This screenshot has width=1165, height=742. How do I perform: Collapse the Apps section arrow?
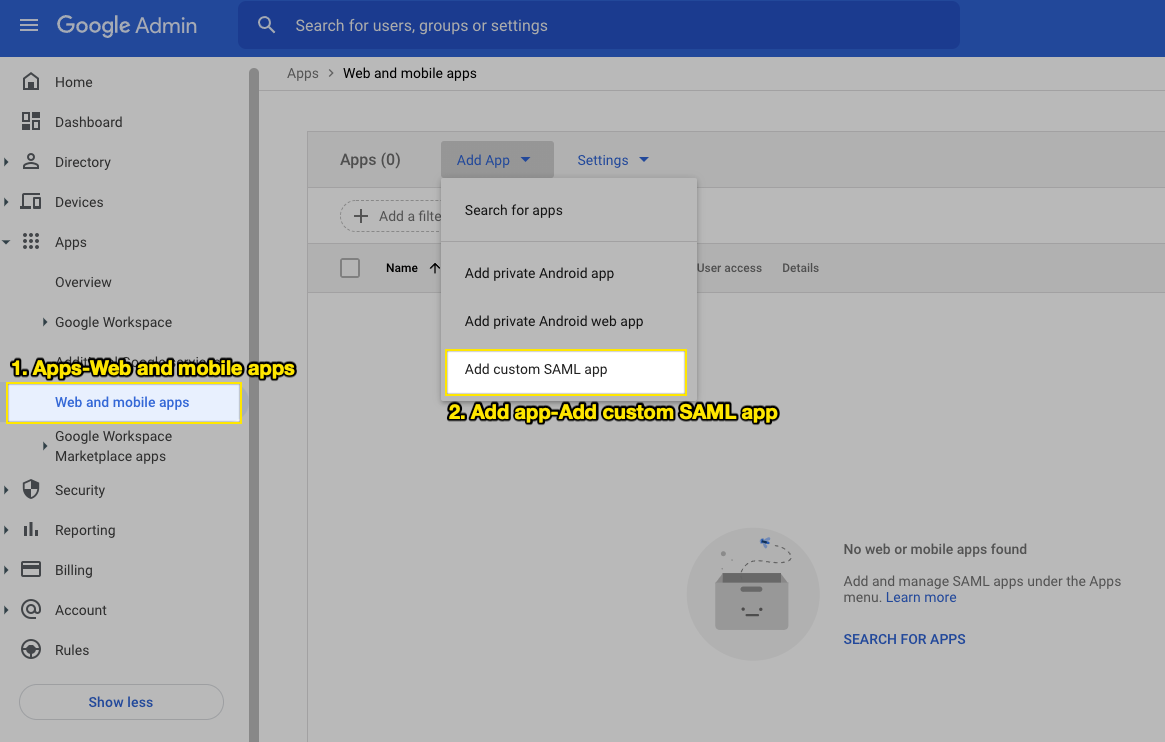point(6,242)
